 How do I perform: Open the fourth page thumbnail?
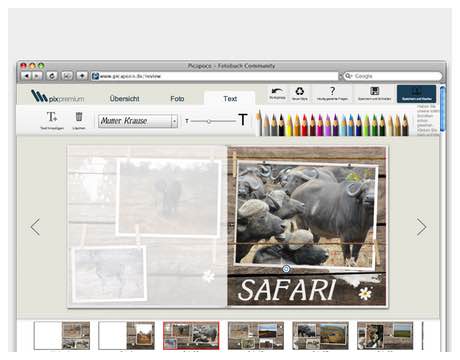[x=256, y=335]
